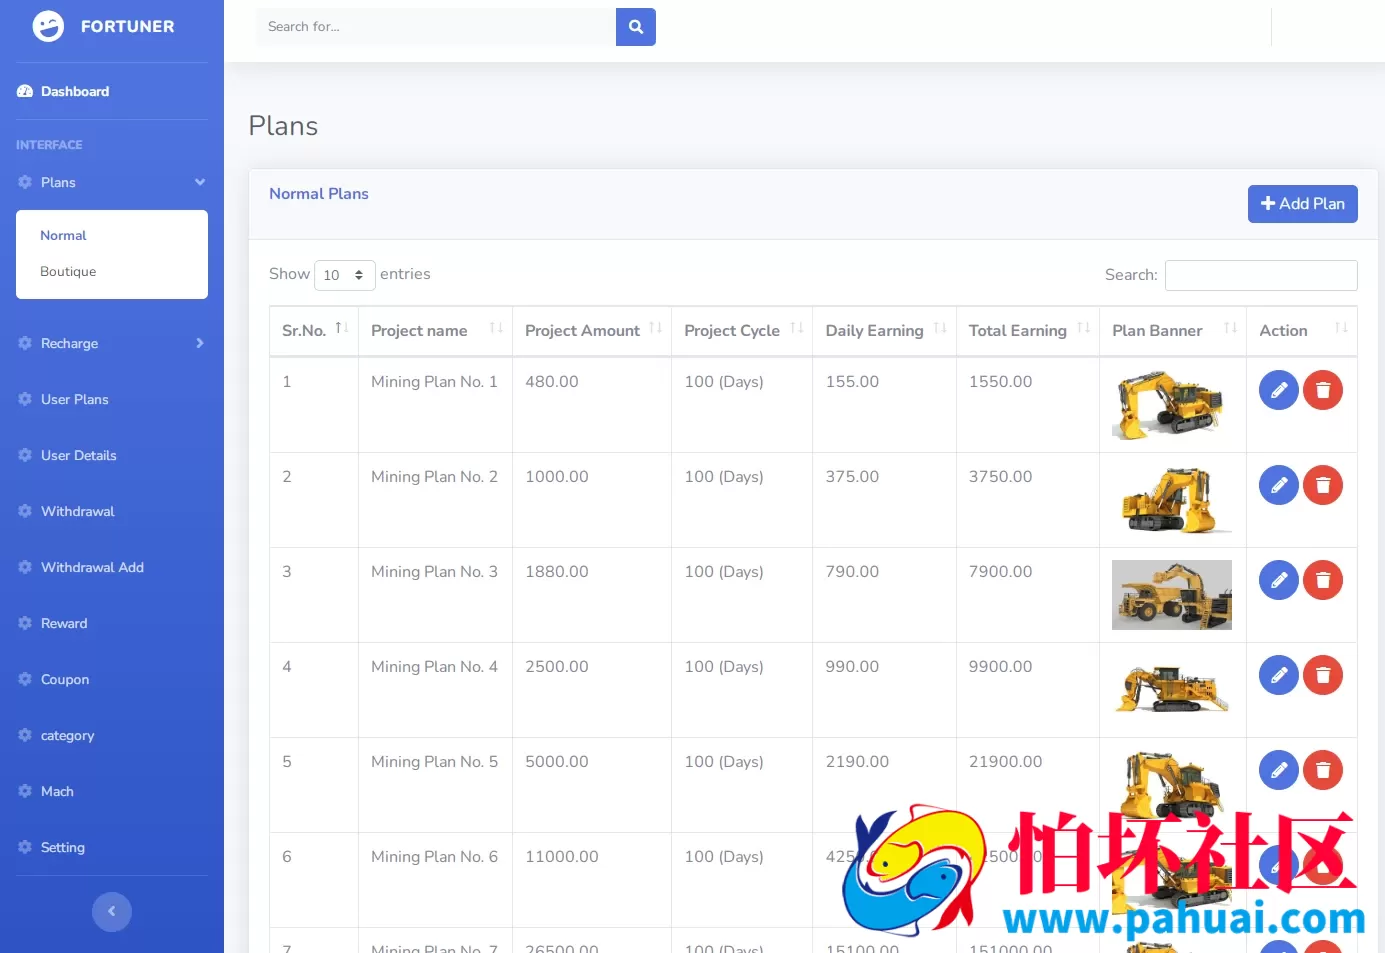This screenshot has width=1385, height=953.
Task: Open the Boutique plans submenu item
Action: point(68,272)
